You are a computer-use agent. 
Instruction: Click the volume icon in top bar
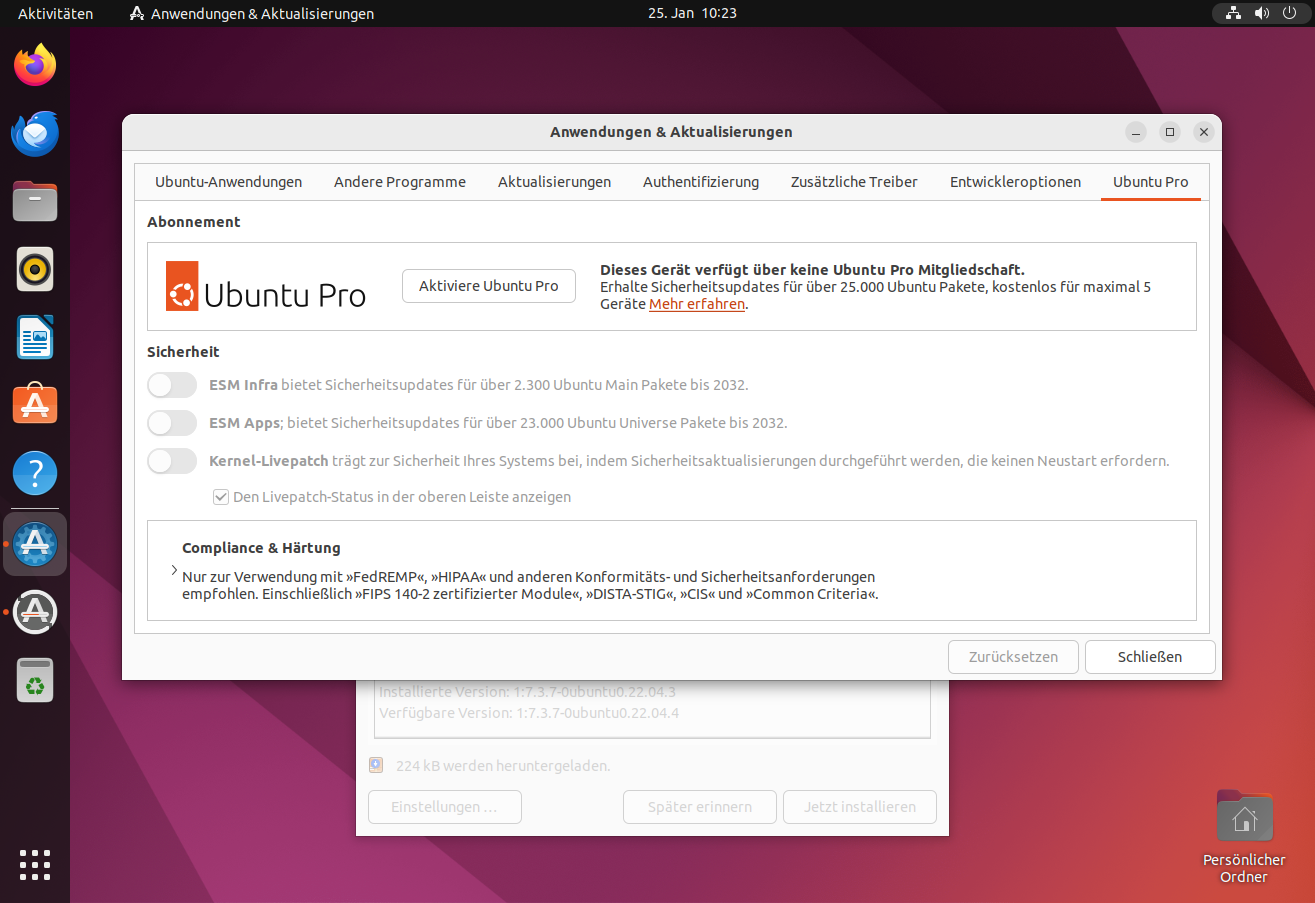(x=1262, y=13)
